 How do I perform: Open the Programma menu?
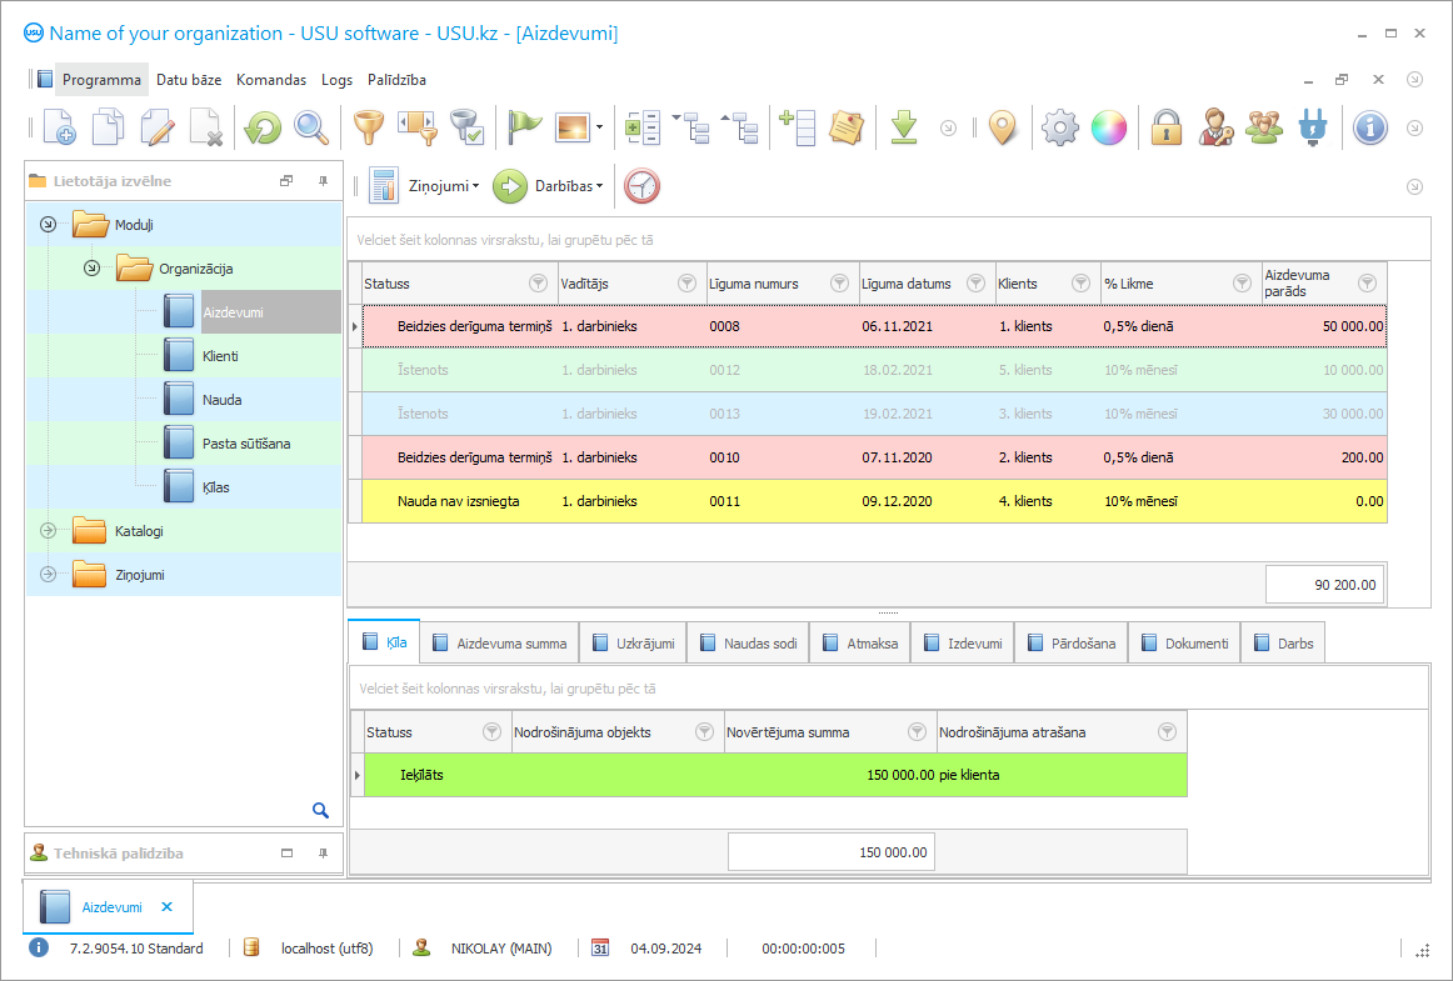[101, 80]
